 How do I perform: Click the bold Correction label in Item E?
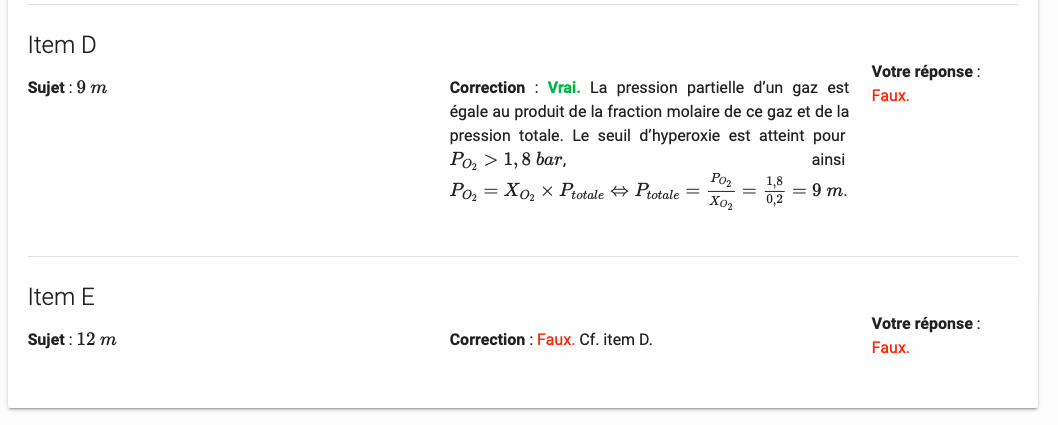click(487, 339)
